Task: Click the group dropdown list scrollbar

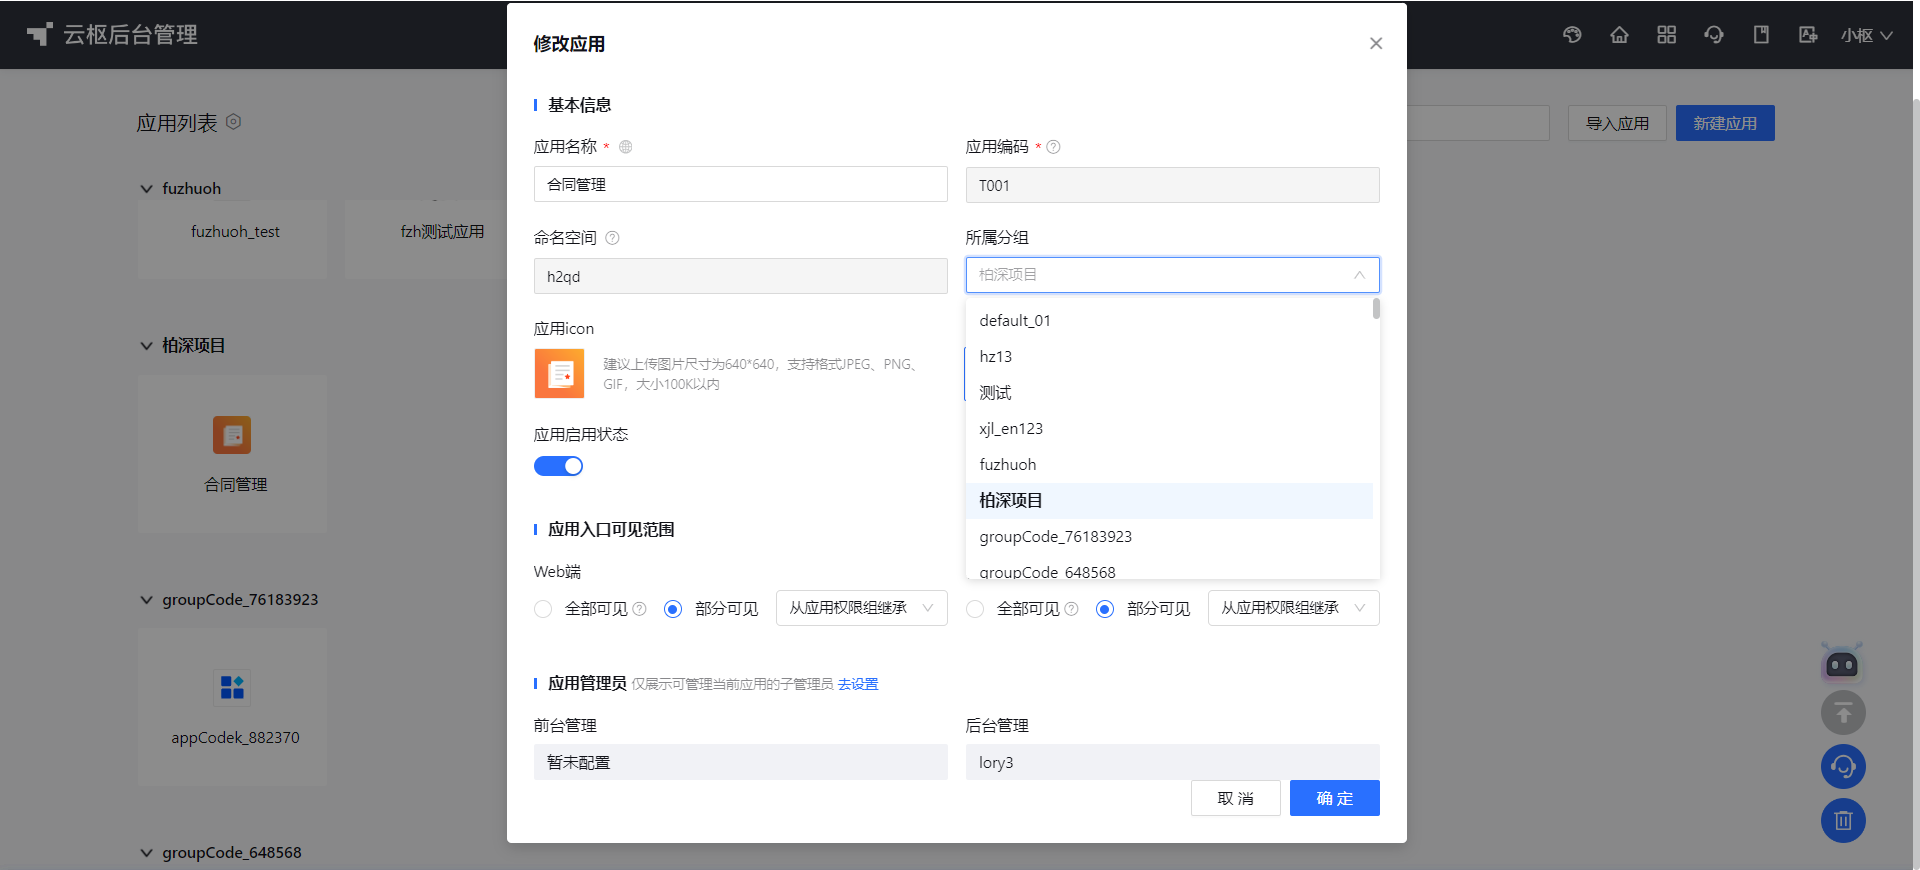Action: [x=1376, y=309]
